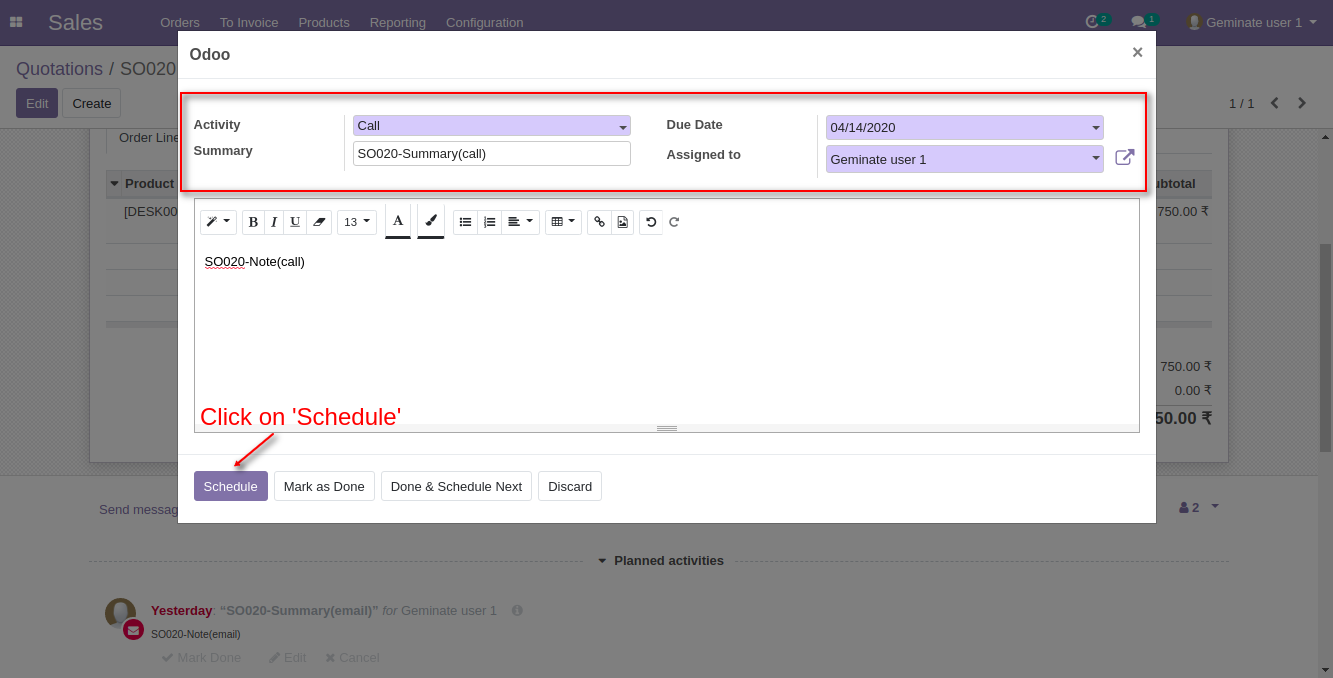The width and height of the screenshot is (1333, 678).
Task: Click Mark as Done
Action: point(324,486)
